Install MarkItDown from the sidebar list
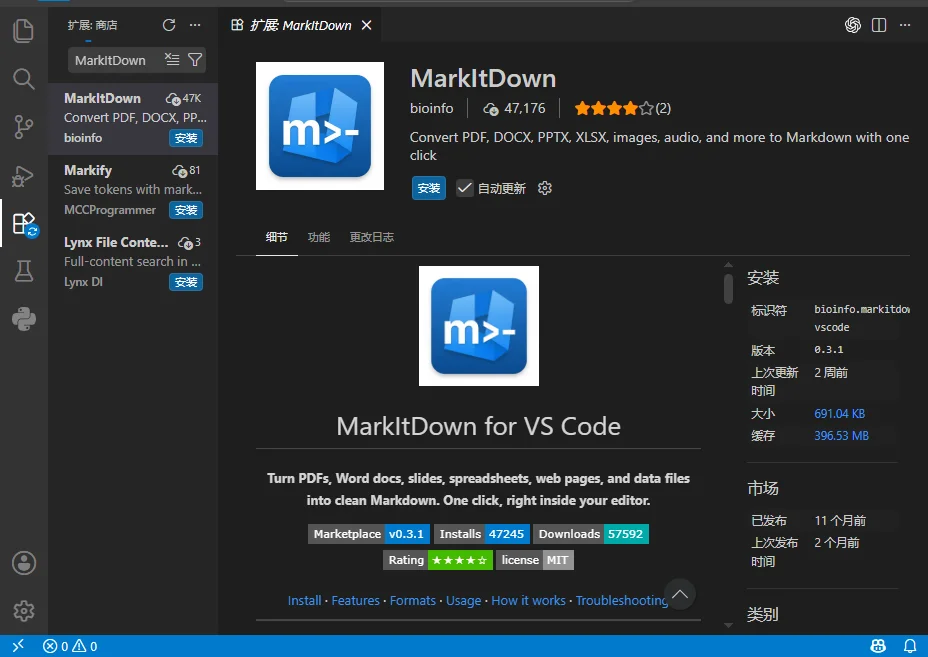Screen dimensions: 928x657 186,138
